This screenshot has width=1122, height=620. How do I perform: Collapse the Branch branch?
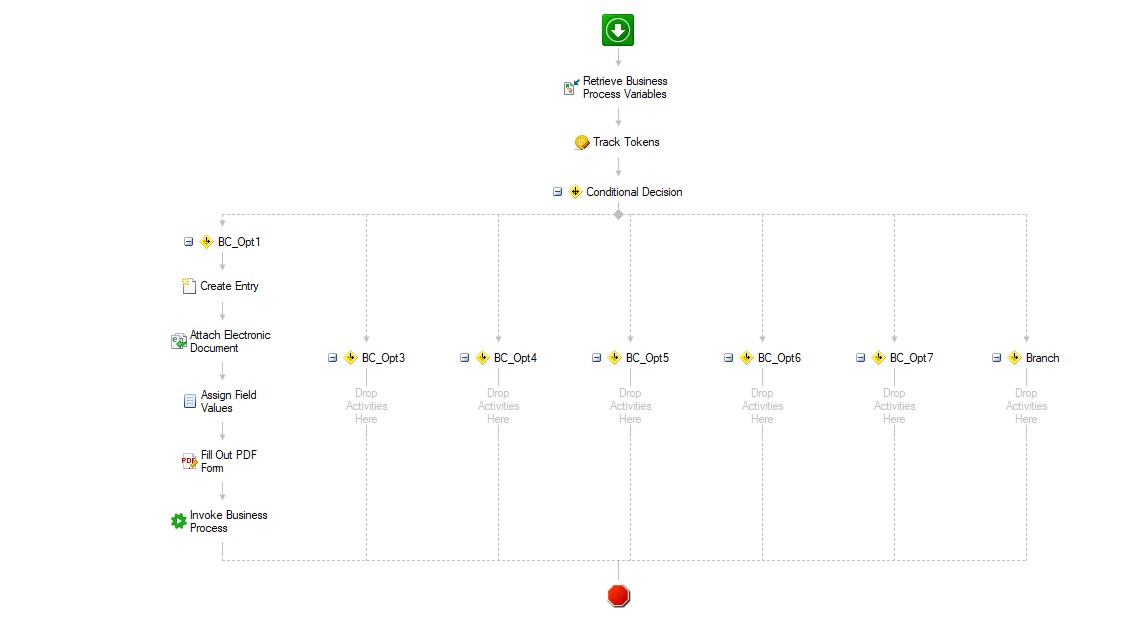pyautogui.click(x=996, y=358)
